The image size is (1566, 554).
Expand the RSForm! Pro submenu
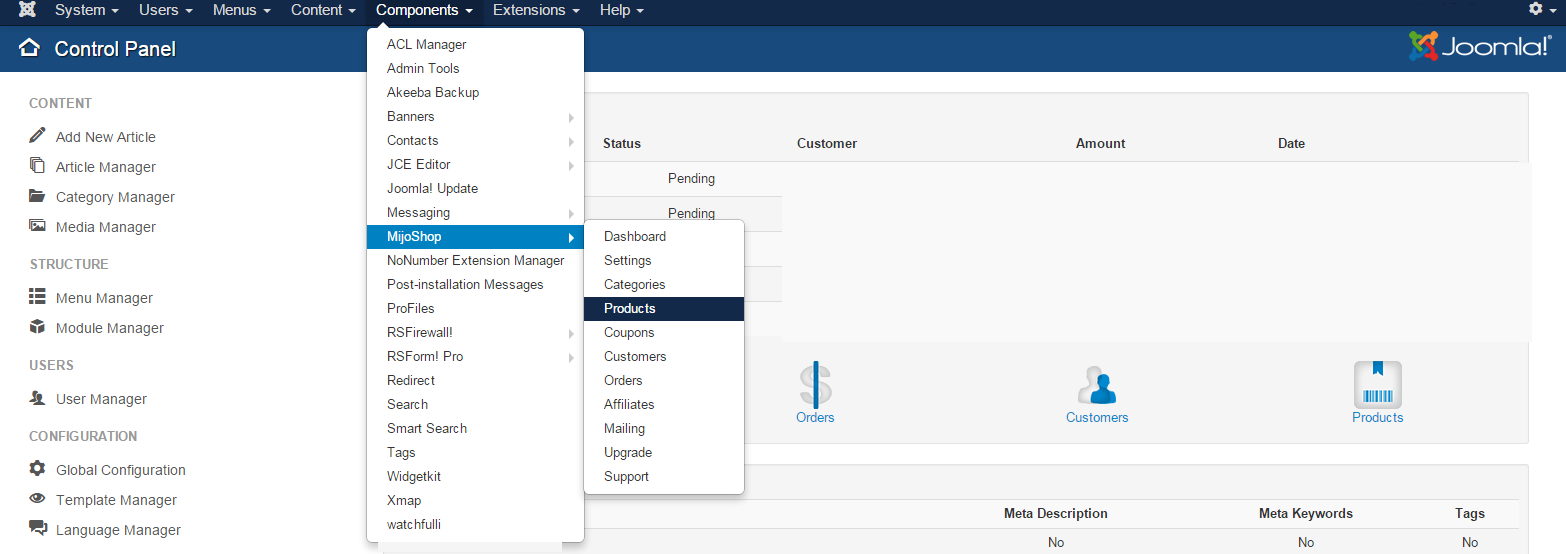[475, 356]
